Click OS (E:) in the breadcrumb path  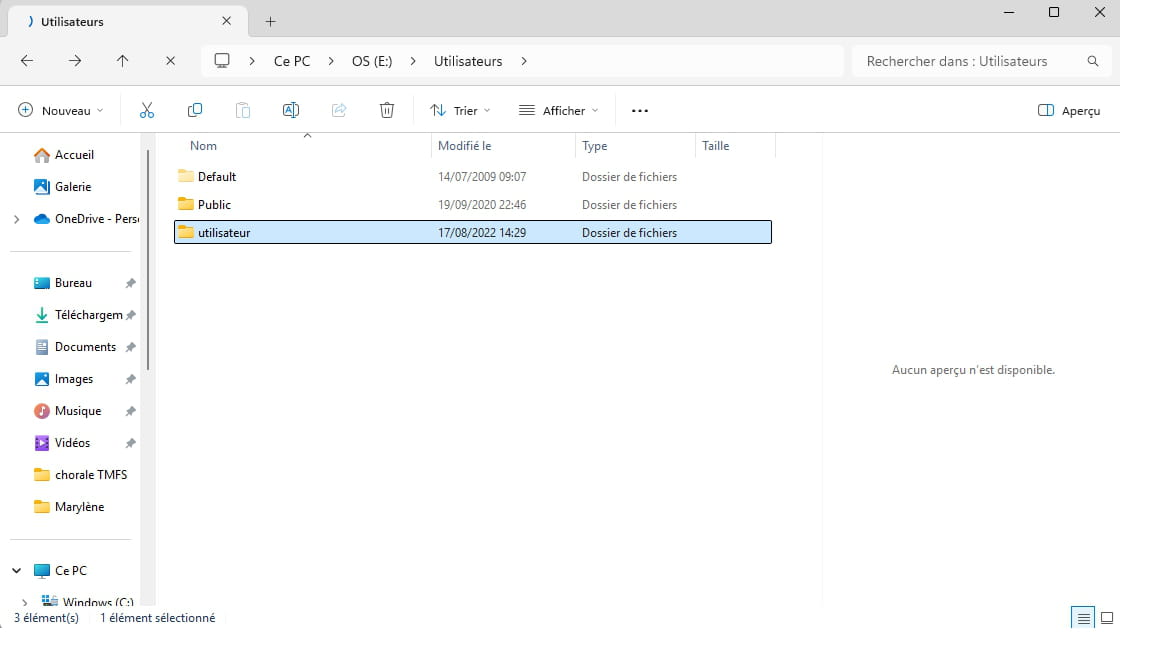point(372,61)
